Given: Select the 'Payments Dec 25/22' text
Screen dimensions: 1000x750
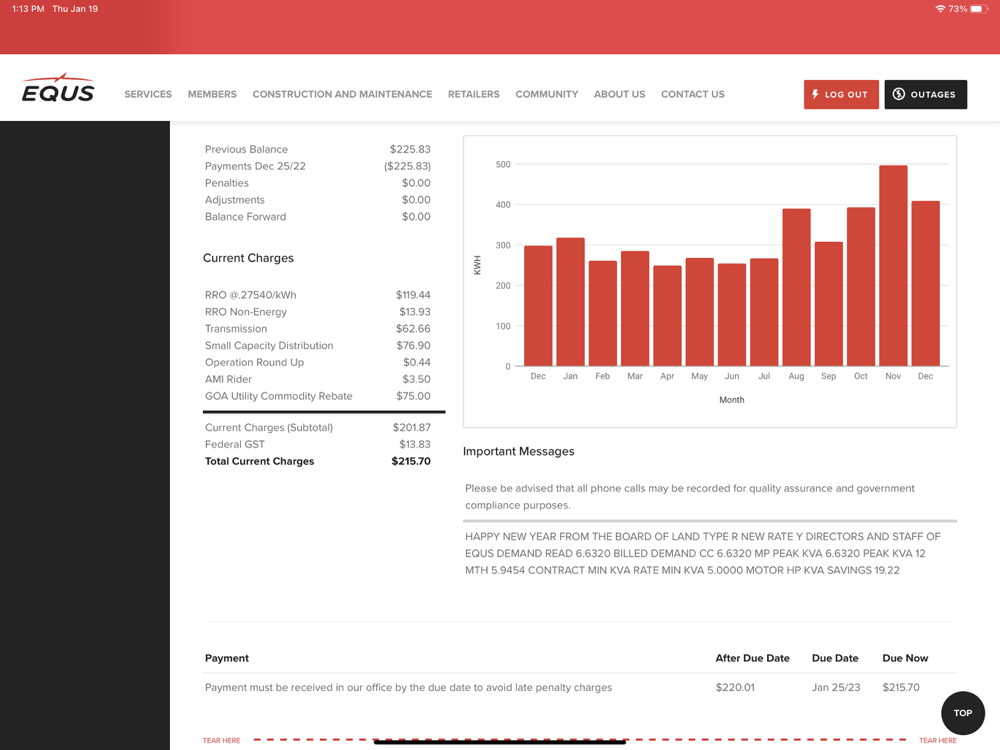Looking at the screenshot, I should (255, 166).
